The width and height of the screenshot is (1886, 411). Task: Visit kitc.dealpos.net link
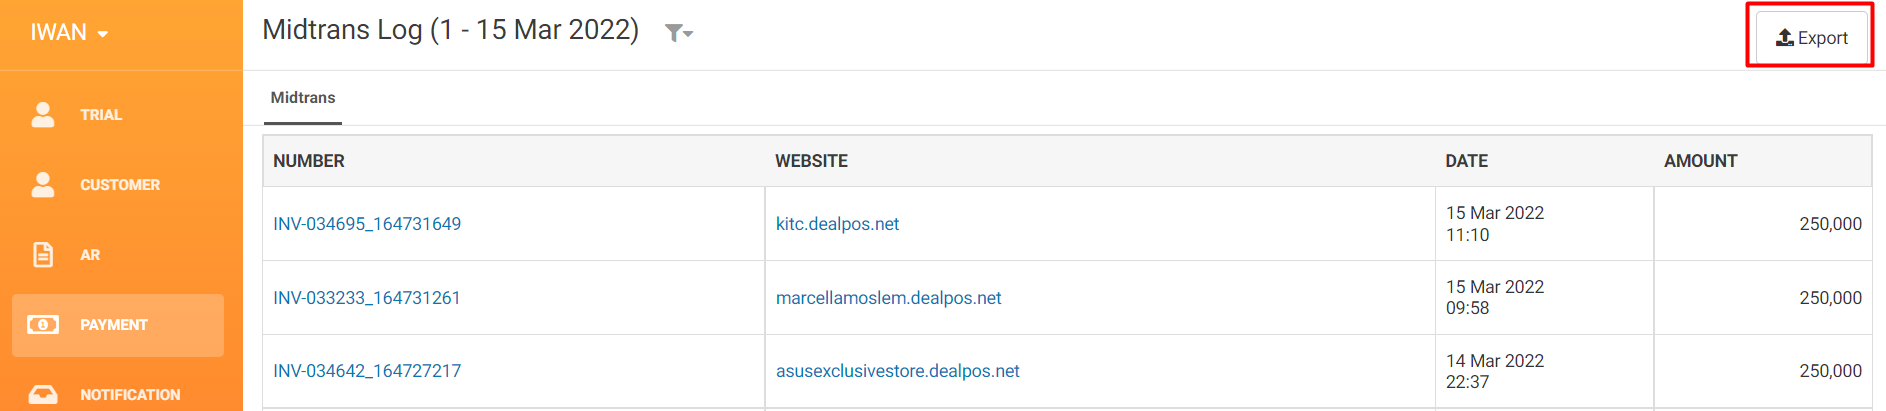click(x=837, y=224)
